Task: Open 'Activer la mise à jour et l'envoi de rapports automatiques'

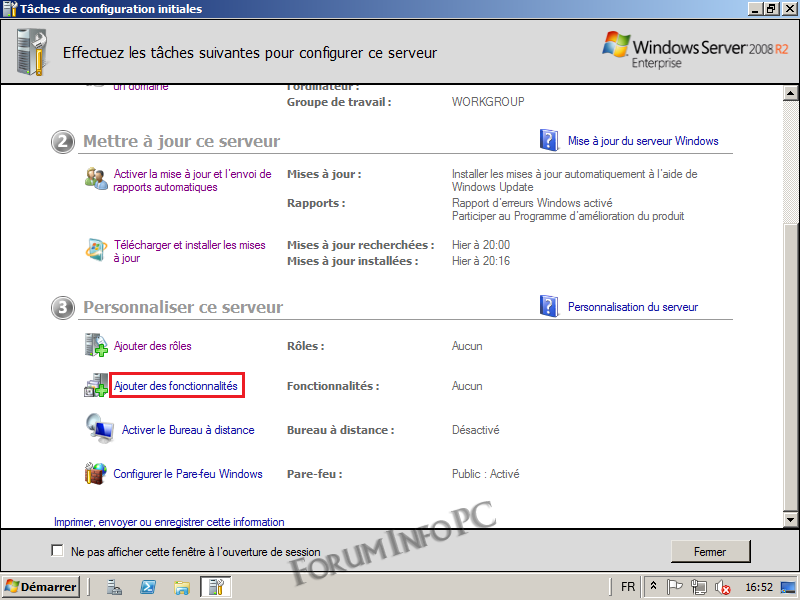Action: tap(192, 181)
